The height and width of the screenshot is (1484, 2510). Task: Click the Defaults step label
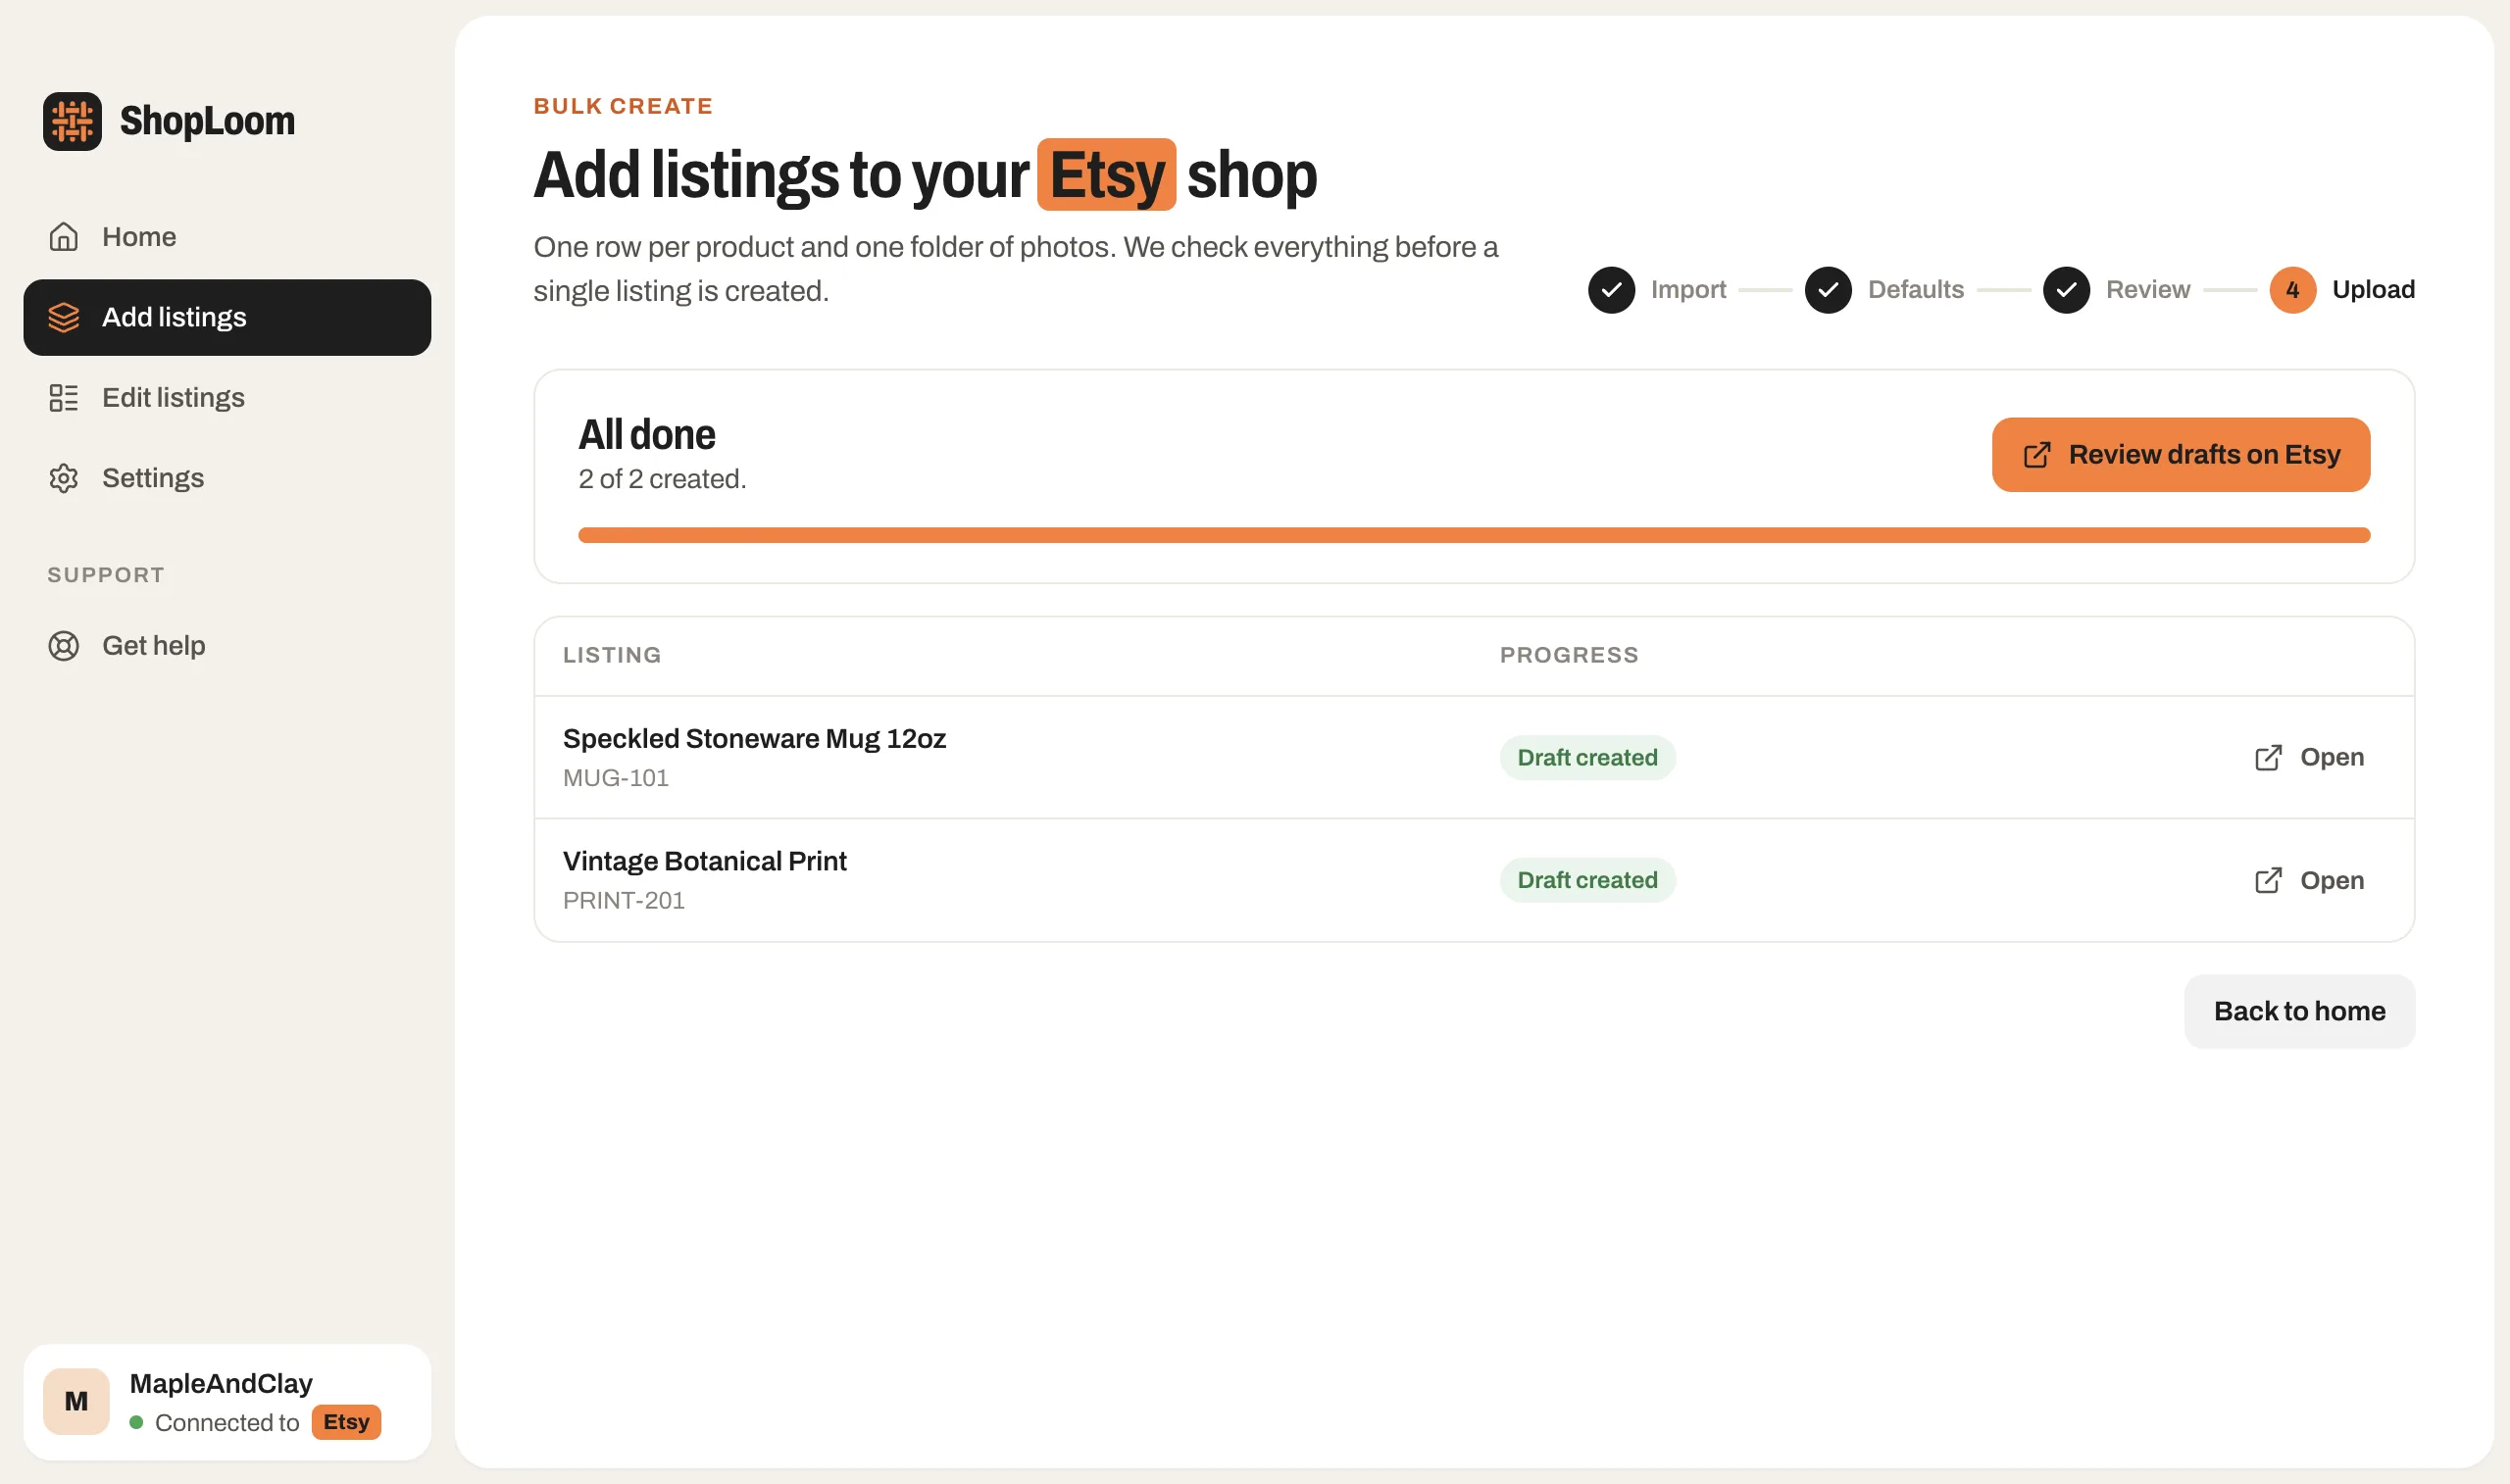click(1915, 290)
